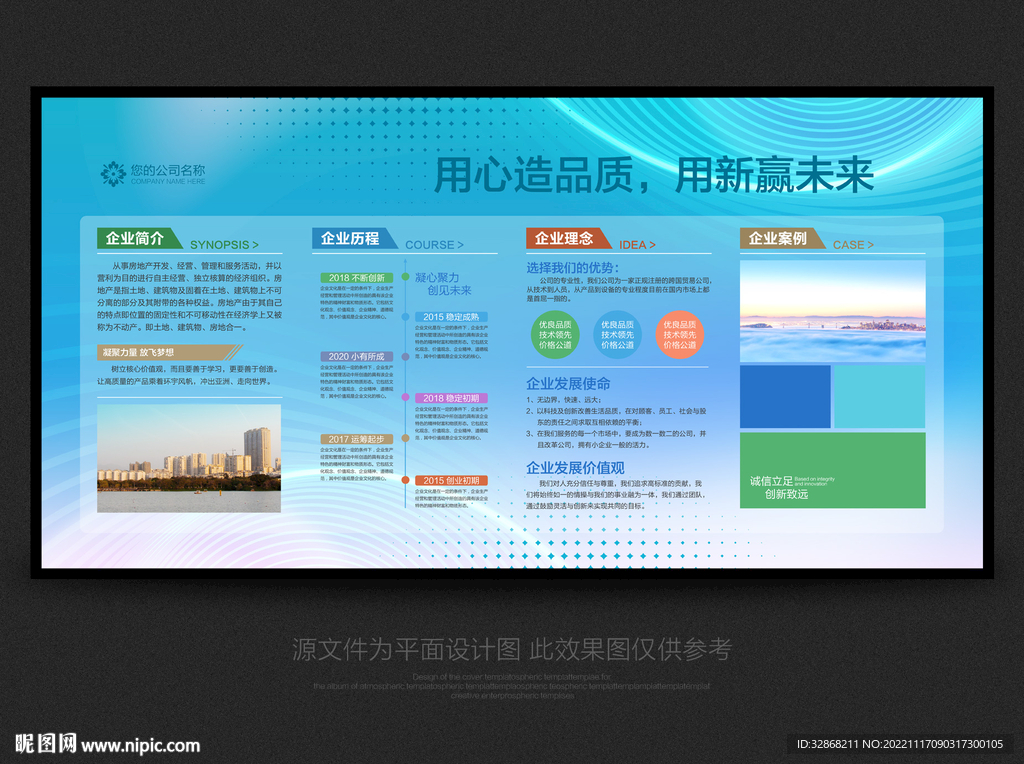Open the IDEA > link
This screenshot has width=1024, height=764.
coord(637,245)
